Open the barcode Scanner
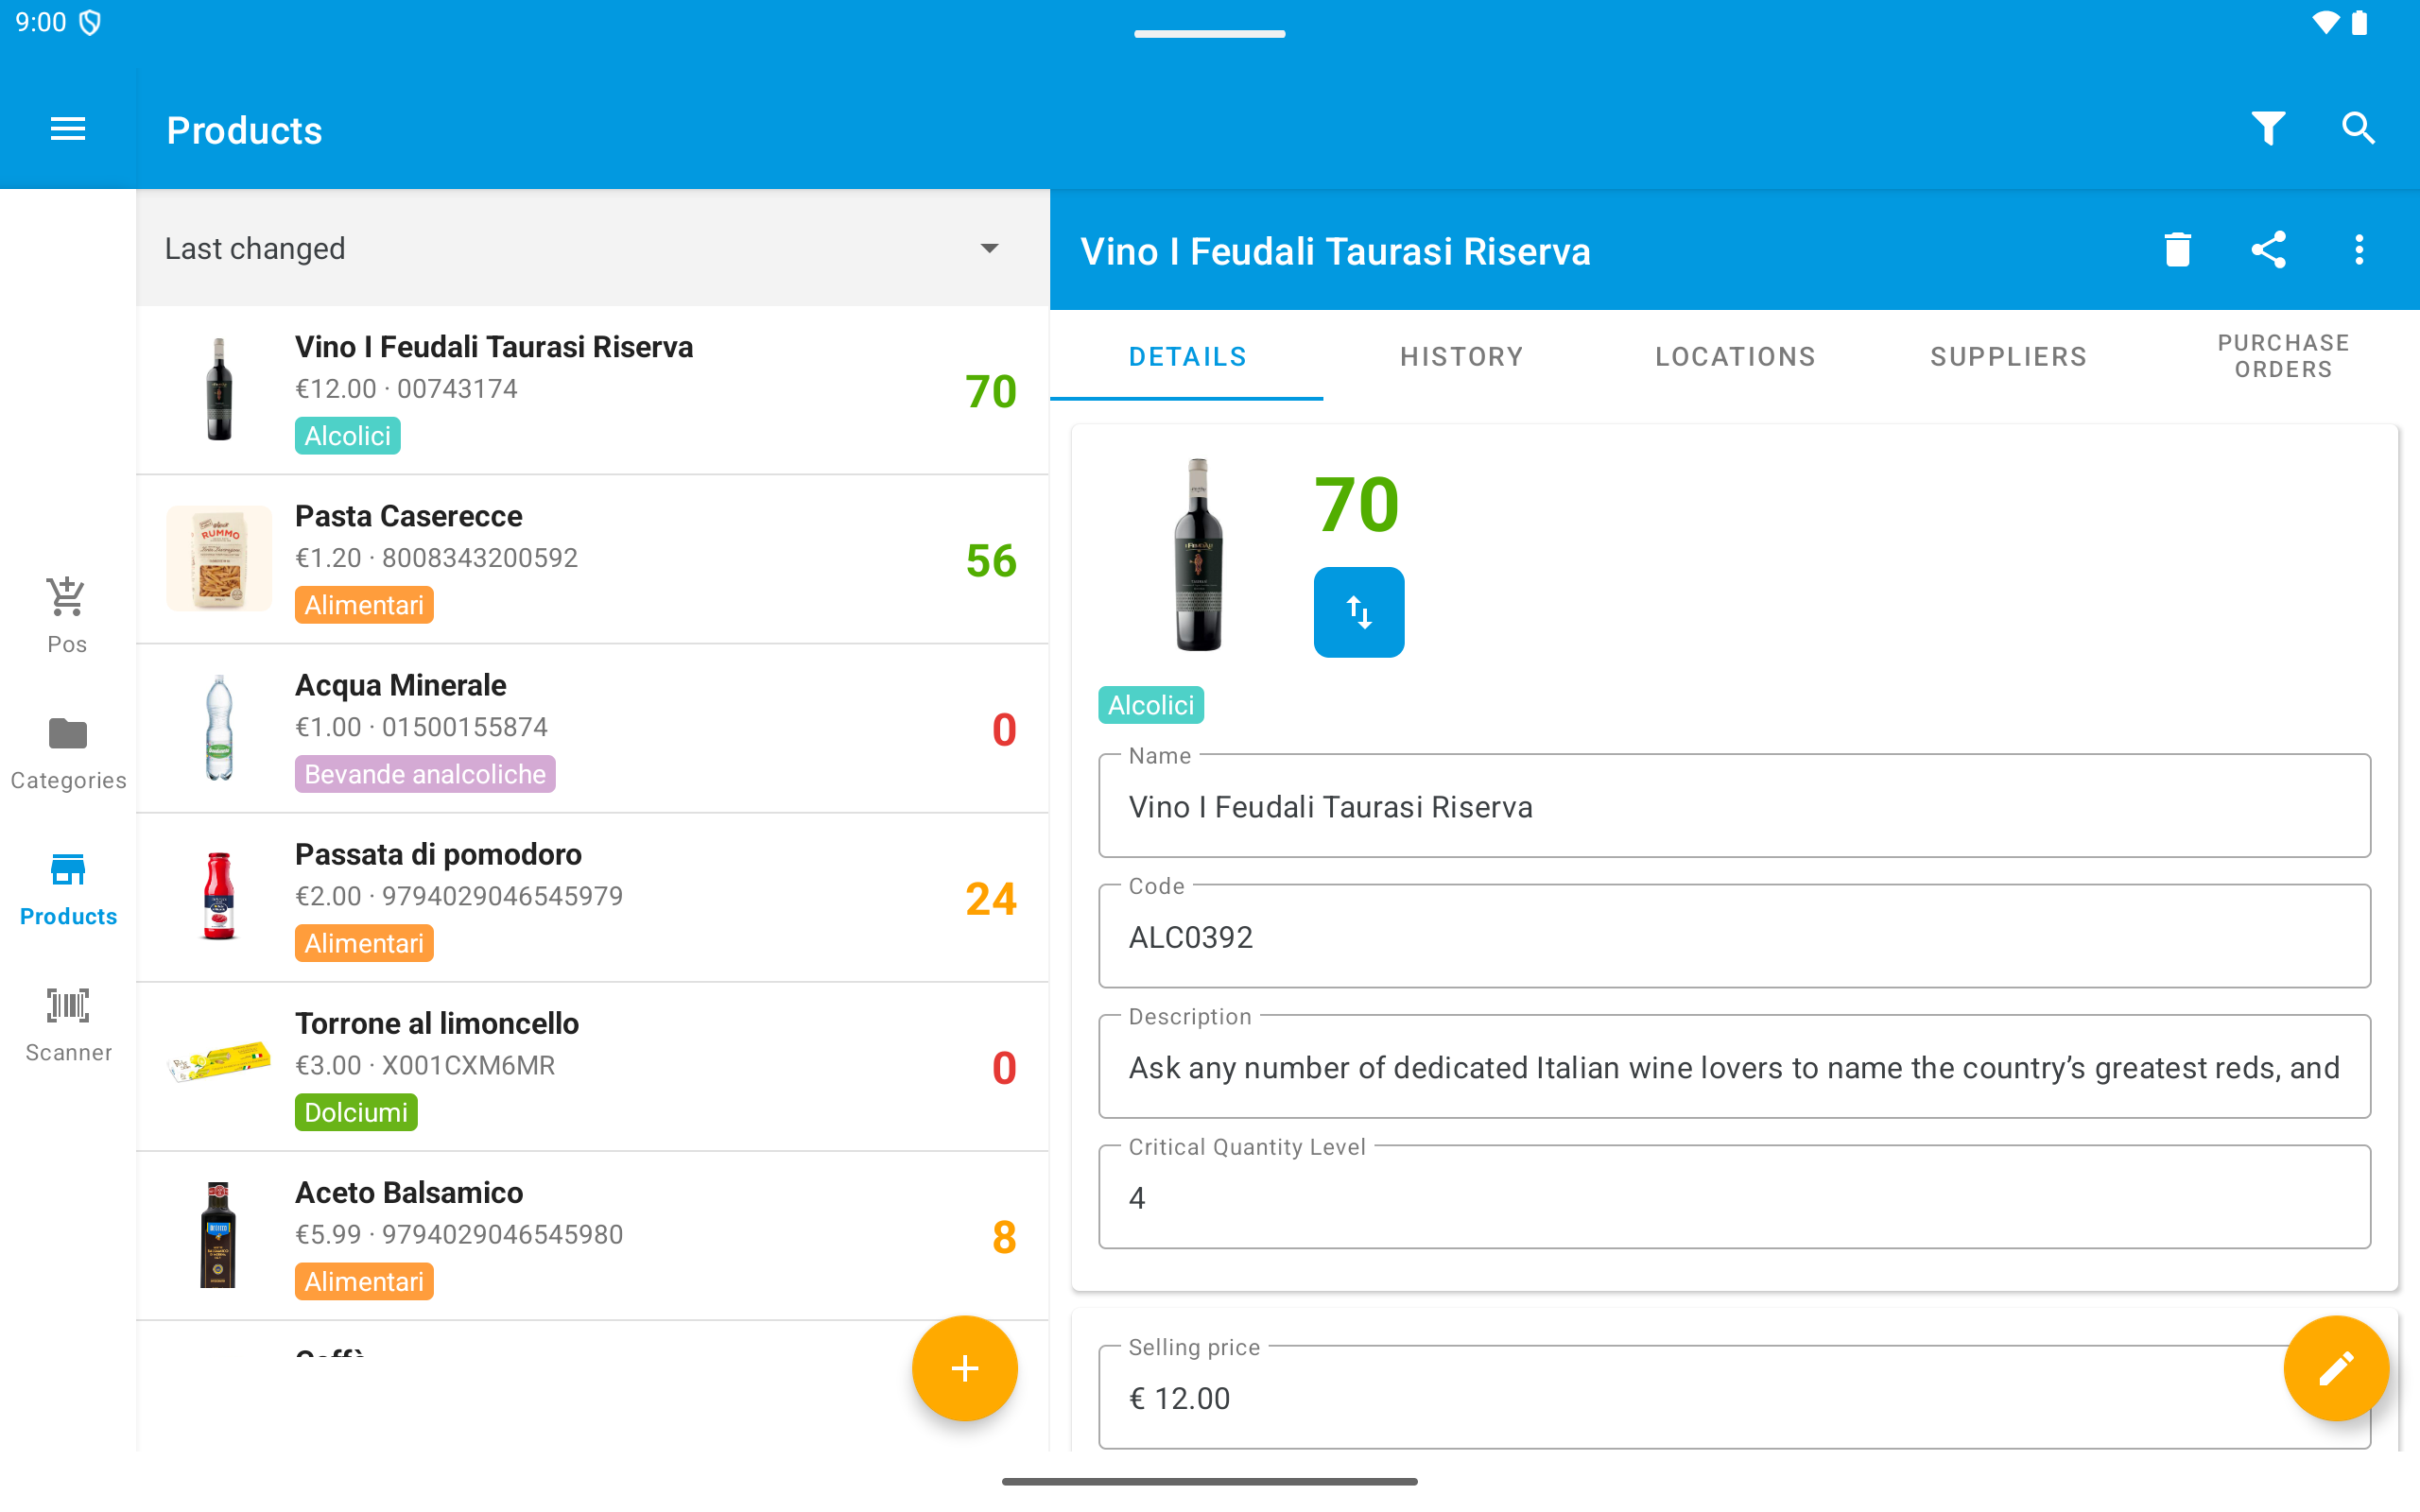The width and height of the screenshot is (2420, 1512). 68,1026
